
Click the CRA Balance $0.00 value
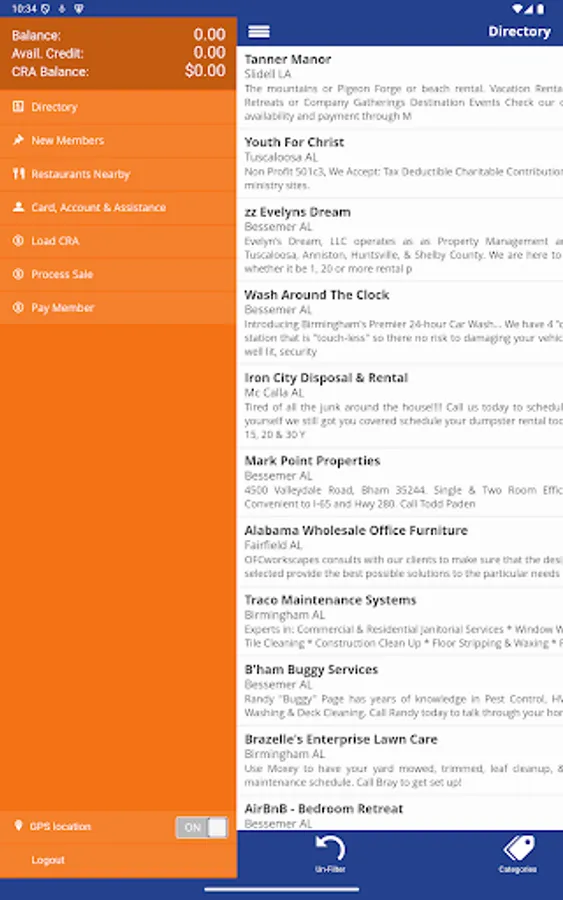point(205,71)
